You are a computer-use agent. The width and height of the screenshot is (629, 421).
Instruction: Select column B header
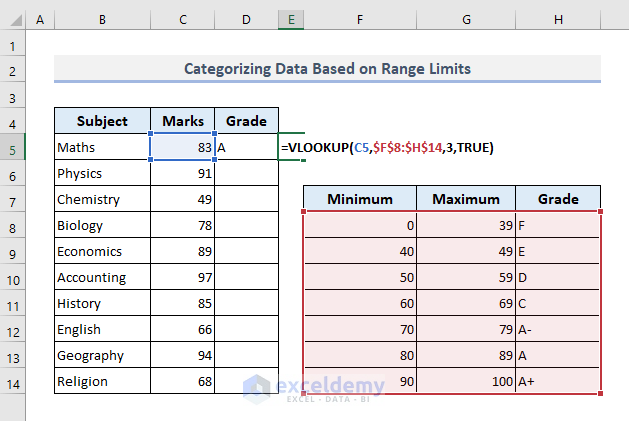pyautogui.click(x=102, y=19)
